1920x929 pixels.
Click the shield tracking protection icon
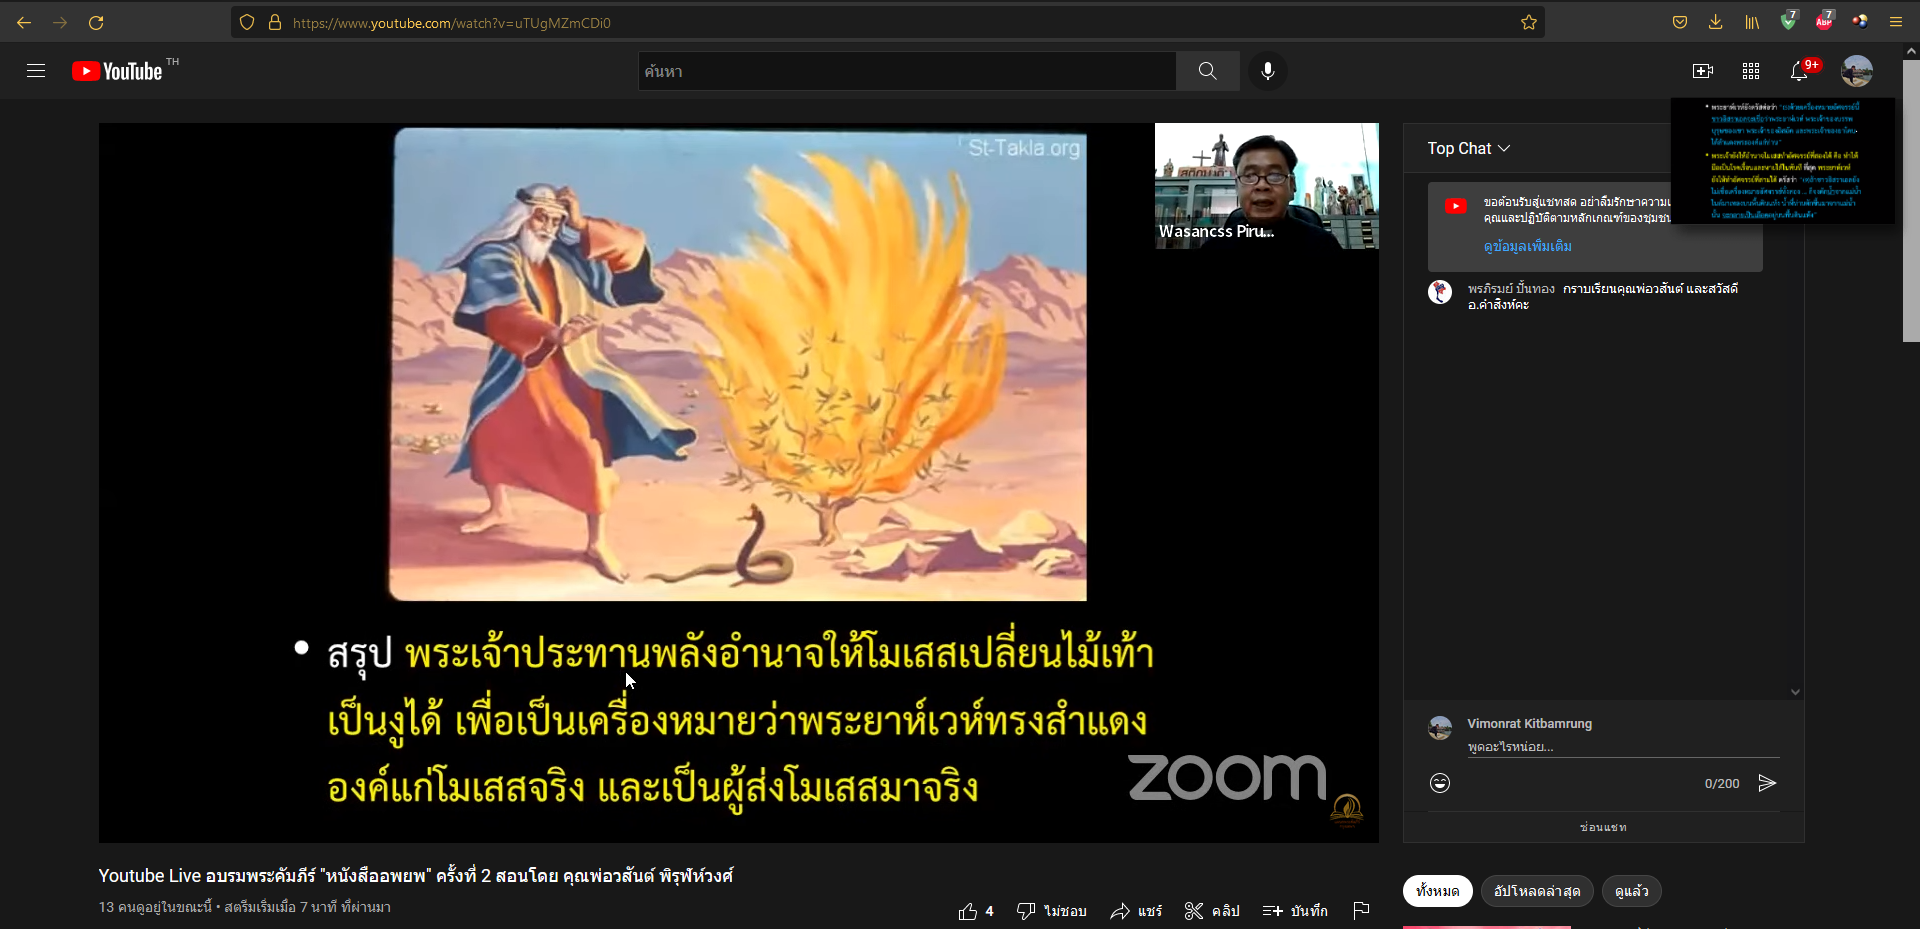point(247,22)
